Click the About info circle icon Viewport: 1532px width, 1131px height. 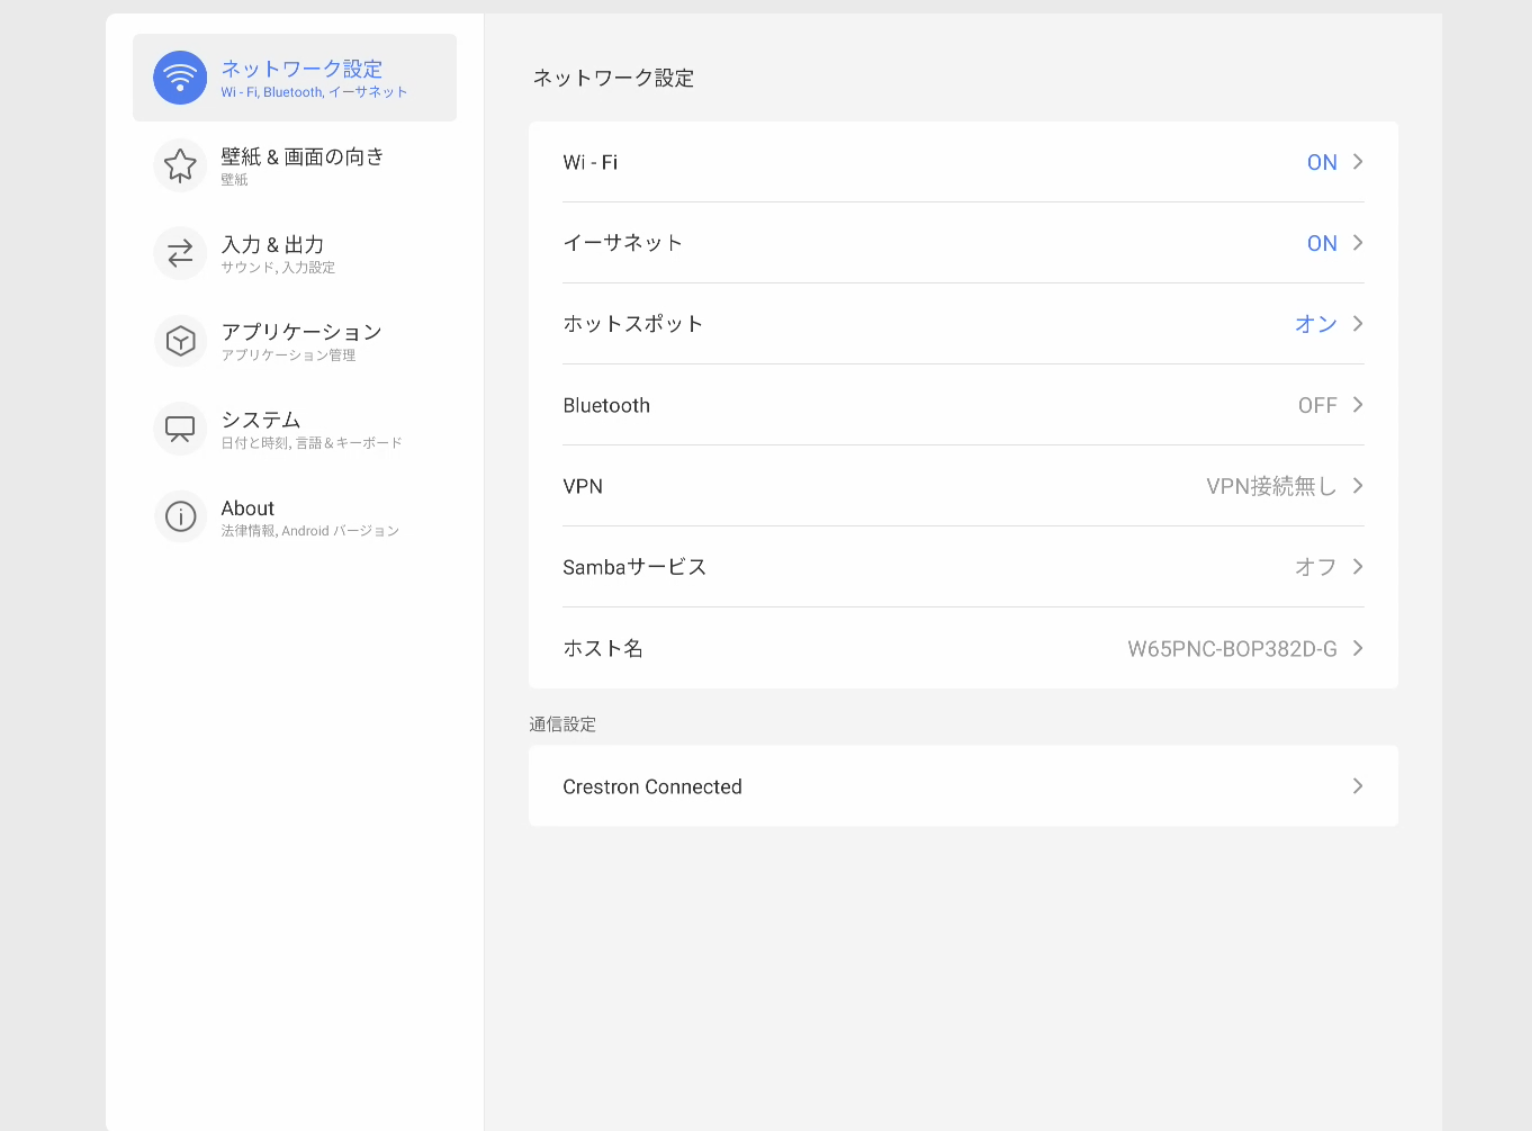click(180, 517)
